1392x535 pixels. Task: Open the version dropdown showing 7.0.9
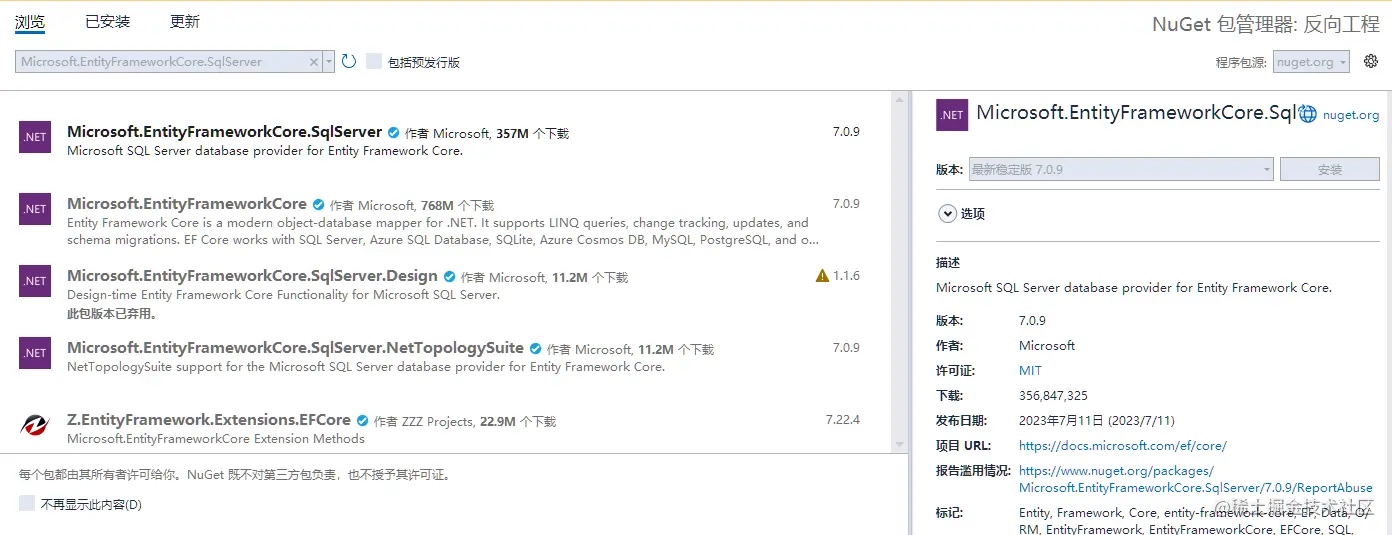(x=1121, y=169)
